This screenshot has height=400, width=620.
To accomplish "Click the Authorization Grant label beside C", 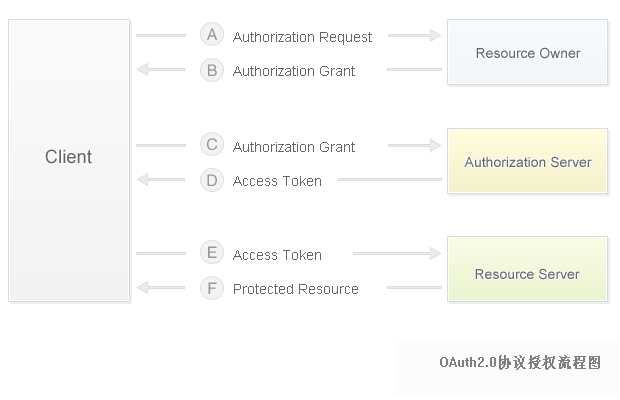I will [x=294, y=147].
